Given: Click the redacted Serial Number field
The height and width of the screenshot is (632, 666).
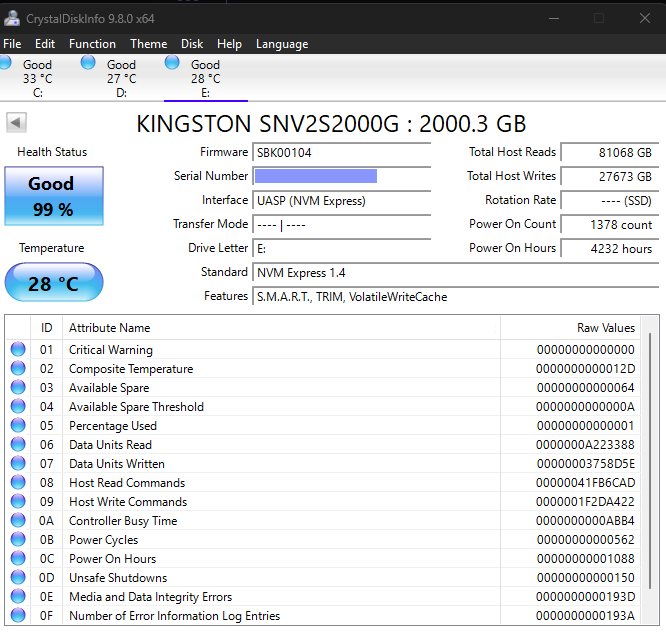Looking at the screenshot, I should pyautogui.click(x=342, y=176).
